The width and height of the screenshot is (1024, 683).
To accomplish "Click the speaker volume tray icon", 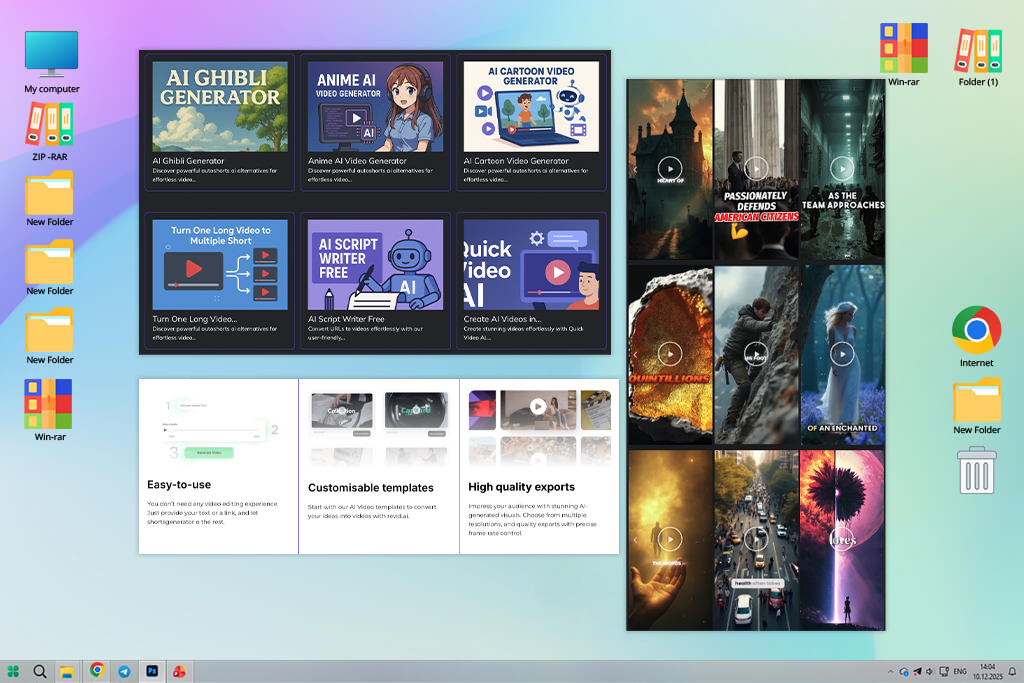I will (x=929, y=671).
